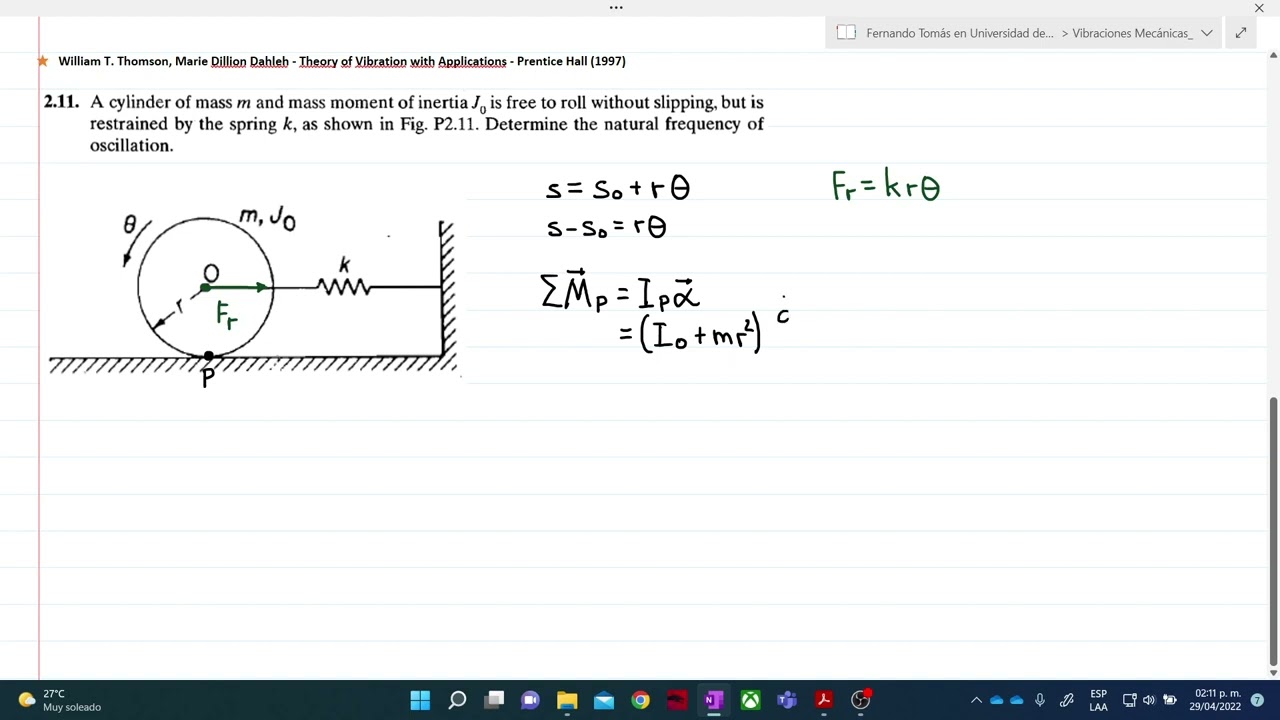The image size is (1280, 720).
Task: Expand the notebook navigation dropdown chevron
Action: tap(1207, 33)
